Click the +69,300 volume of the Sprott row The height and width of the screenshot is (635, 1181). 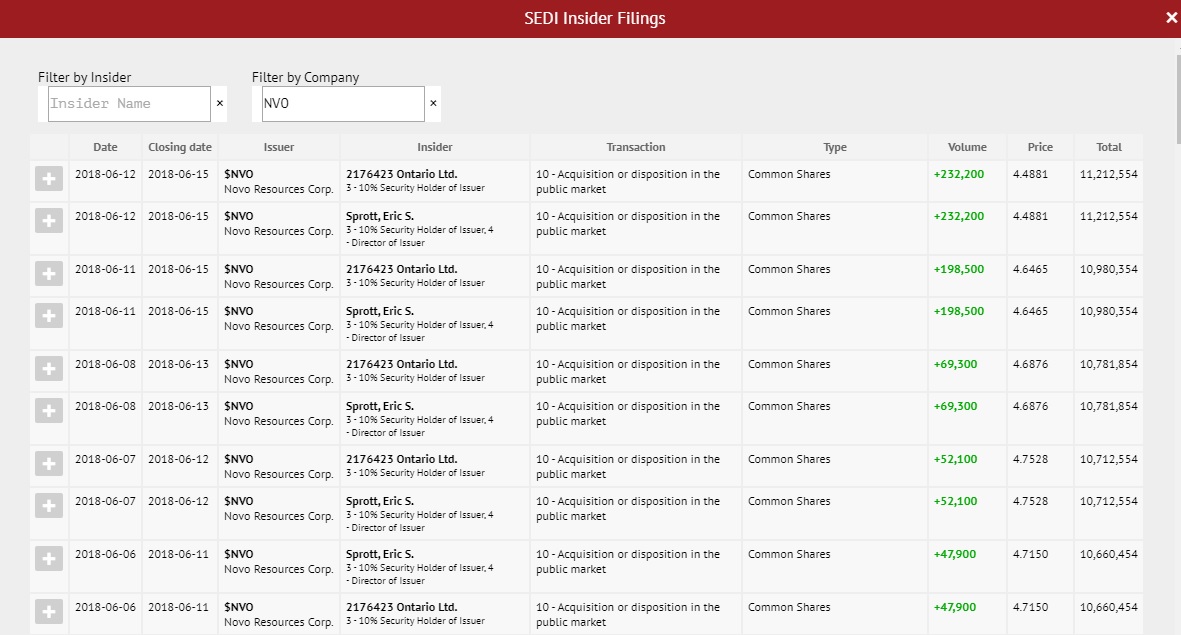(956, 406)
